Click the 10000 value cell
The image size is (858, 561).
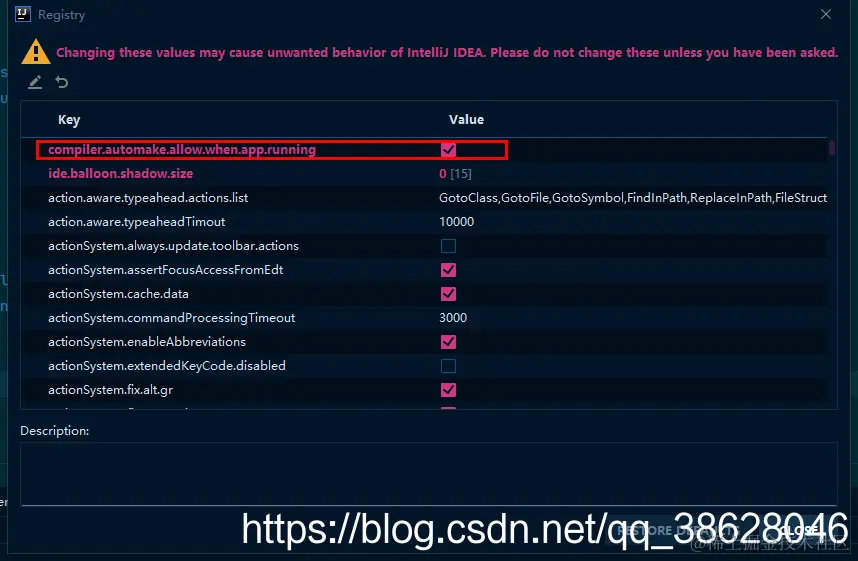(456, 222)
